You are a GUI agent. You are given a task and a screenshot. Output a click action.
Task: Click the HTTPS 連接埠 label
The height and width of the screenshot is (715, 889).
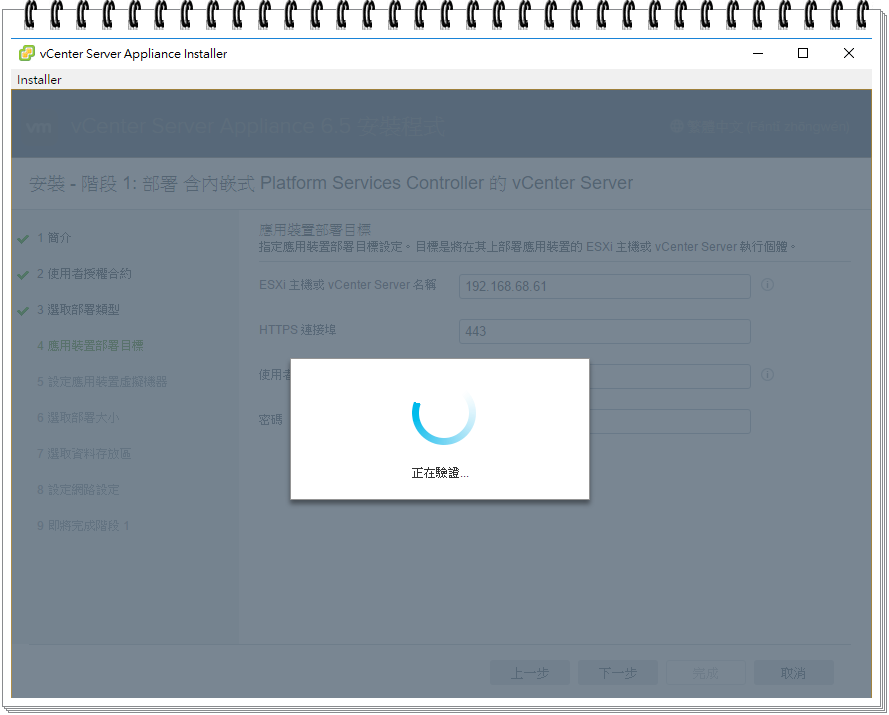pyautogui.click(x=298, y=329)
